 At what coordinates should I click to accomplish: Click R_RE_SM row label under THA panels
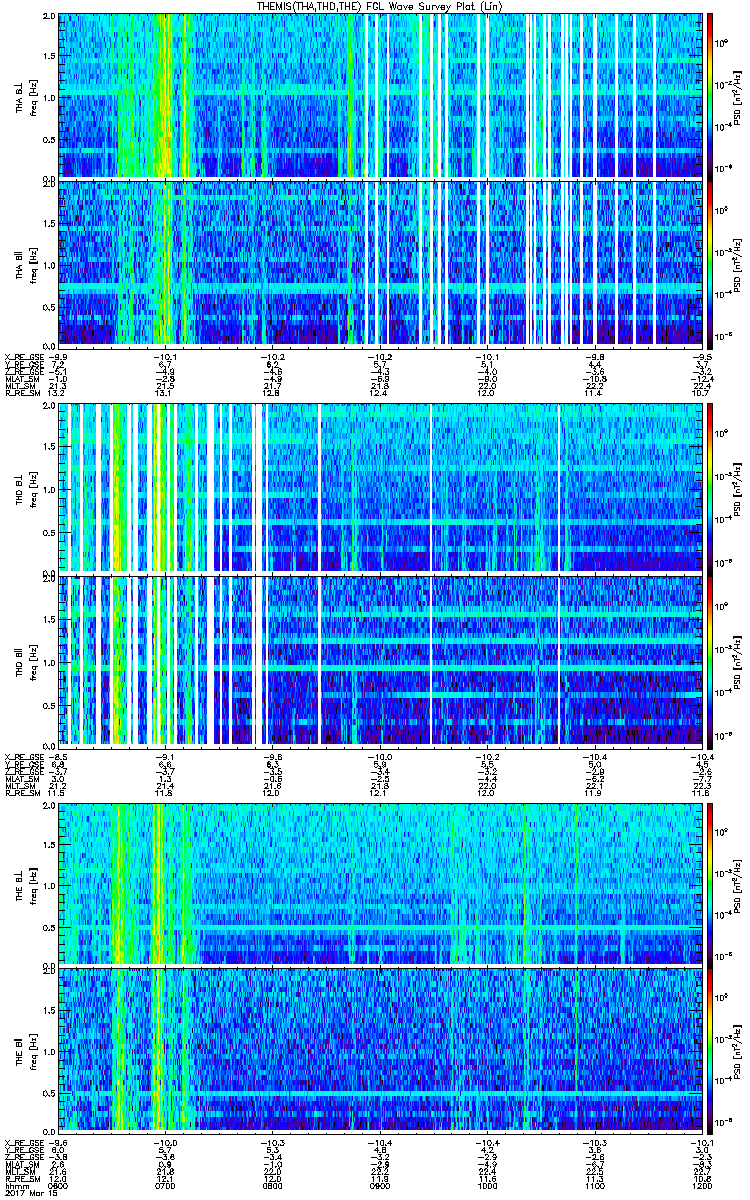(x=23, y=393)
